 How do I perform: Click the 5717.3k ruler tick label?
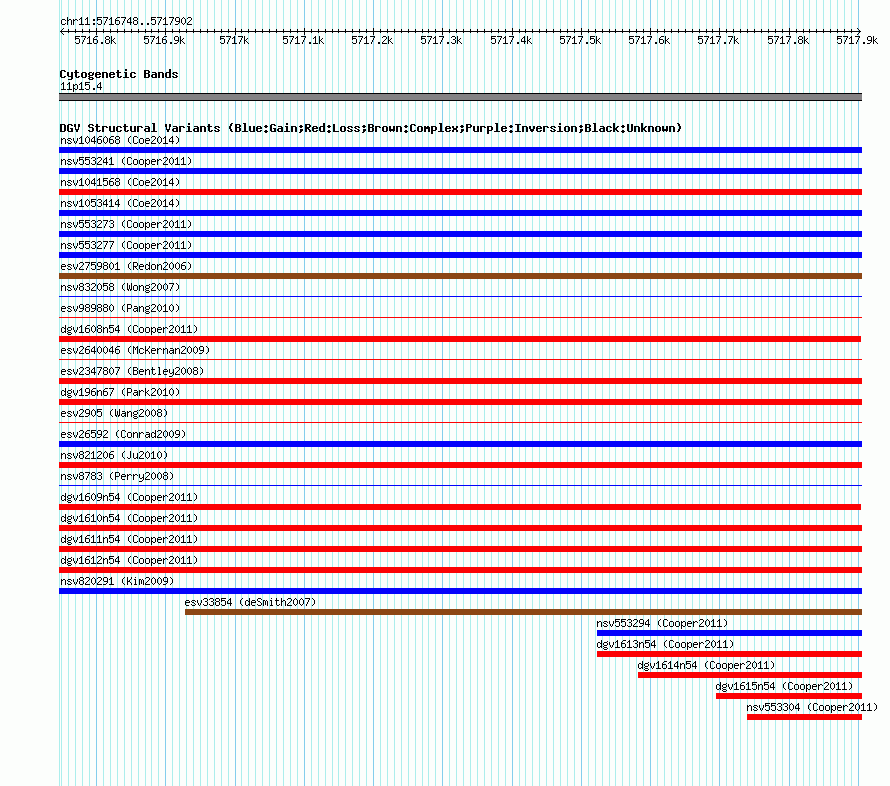coord(441,40)
